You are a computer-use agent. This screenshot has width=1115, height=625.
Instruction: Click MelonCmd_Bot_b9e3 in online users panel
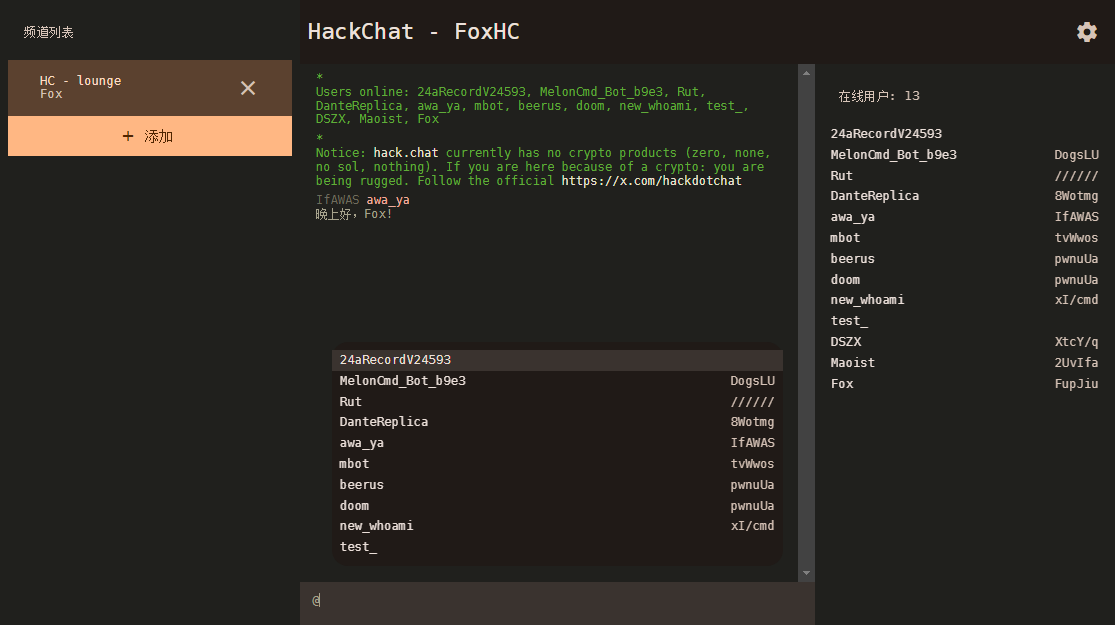click(x=893, y=155)
